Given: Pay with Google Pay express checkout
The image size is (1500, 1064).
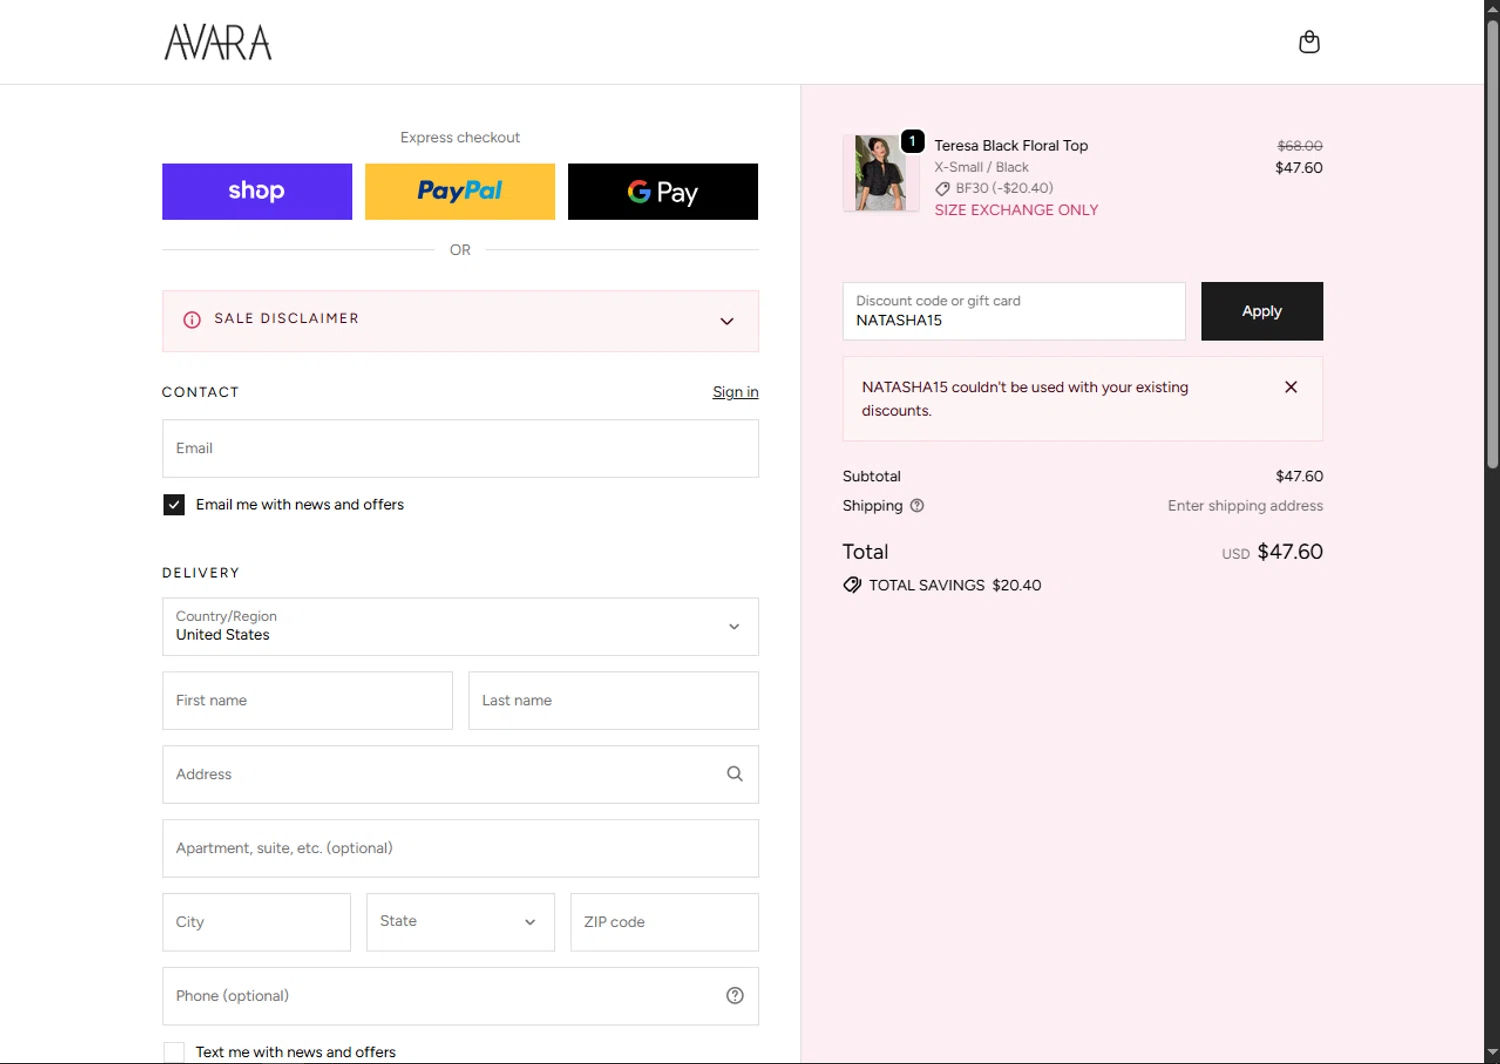Looking at the screenshot, I should coord(663,191).
